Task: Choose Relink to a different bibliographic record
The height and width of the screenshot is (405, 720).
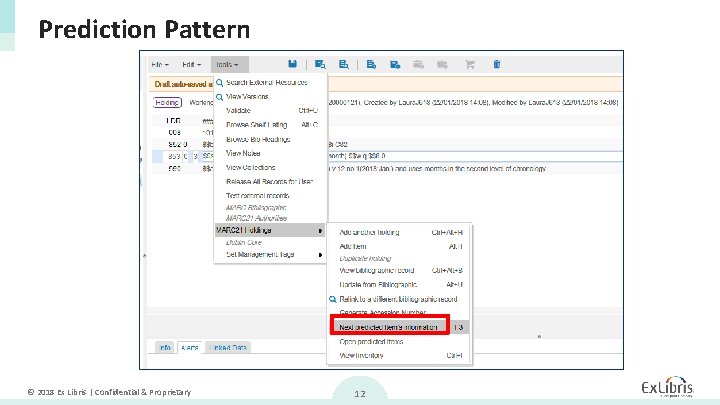Action: pyautogui.click(x=398, y=299)
